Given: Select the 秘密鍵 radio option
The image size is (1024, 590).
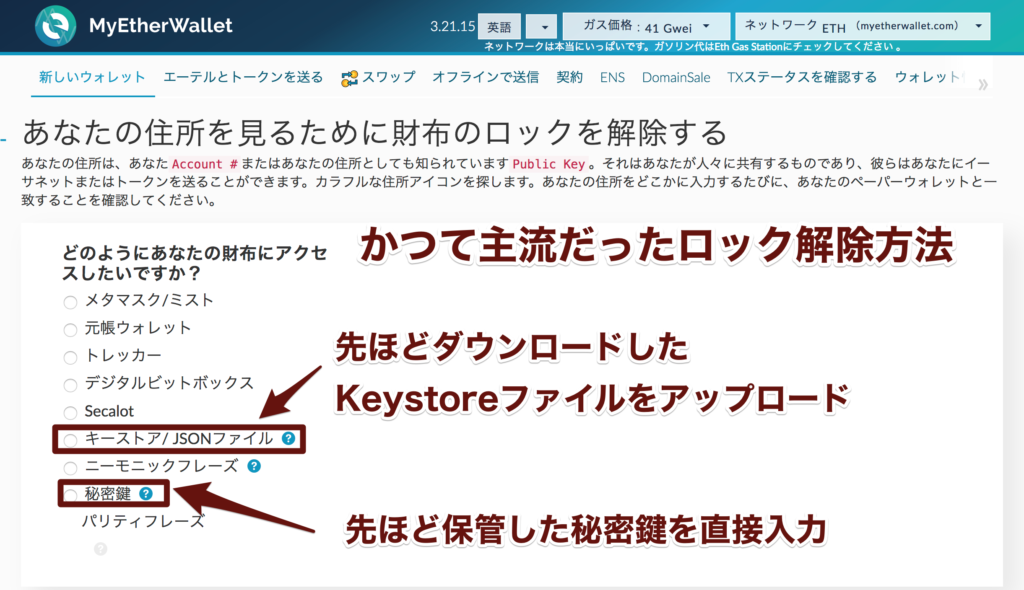Looking at the screenshot, I should (x=71, y=495).
